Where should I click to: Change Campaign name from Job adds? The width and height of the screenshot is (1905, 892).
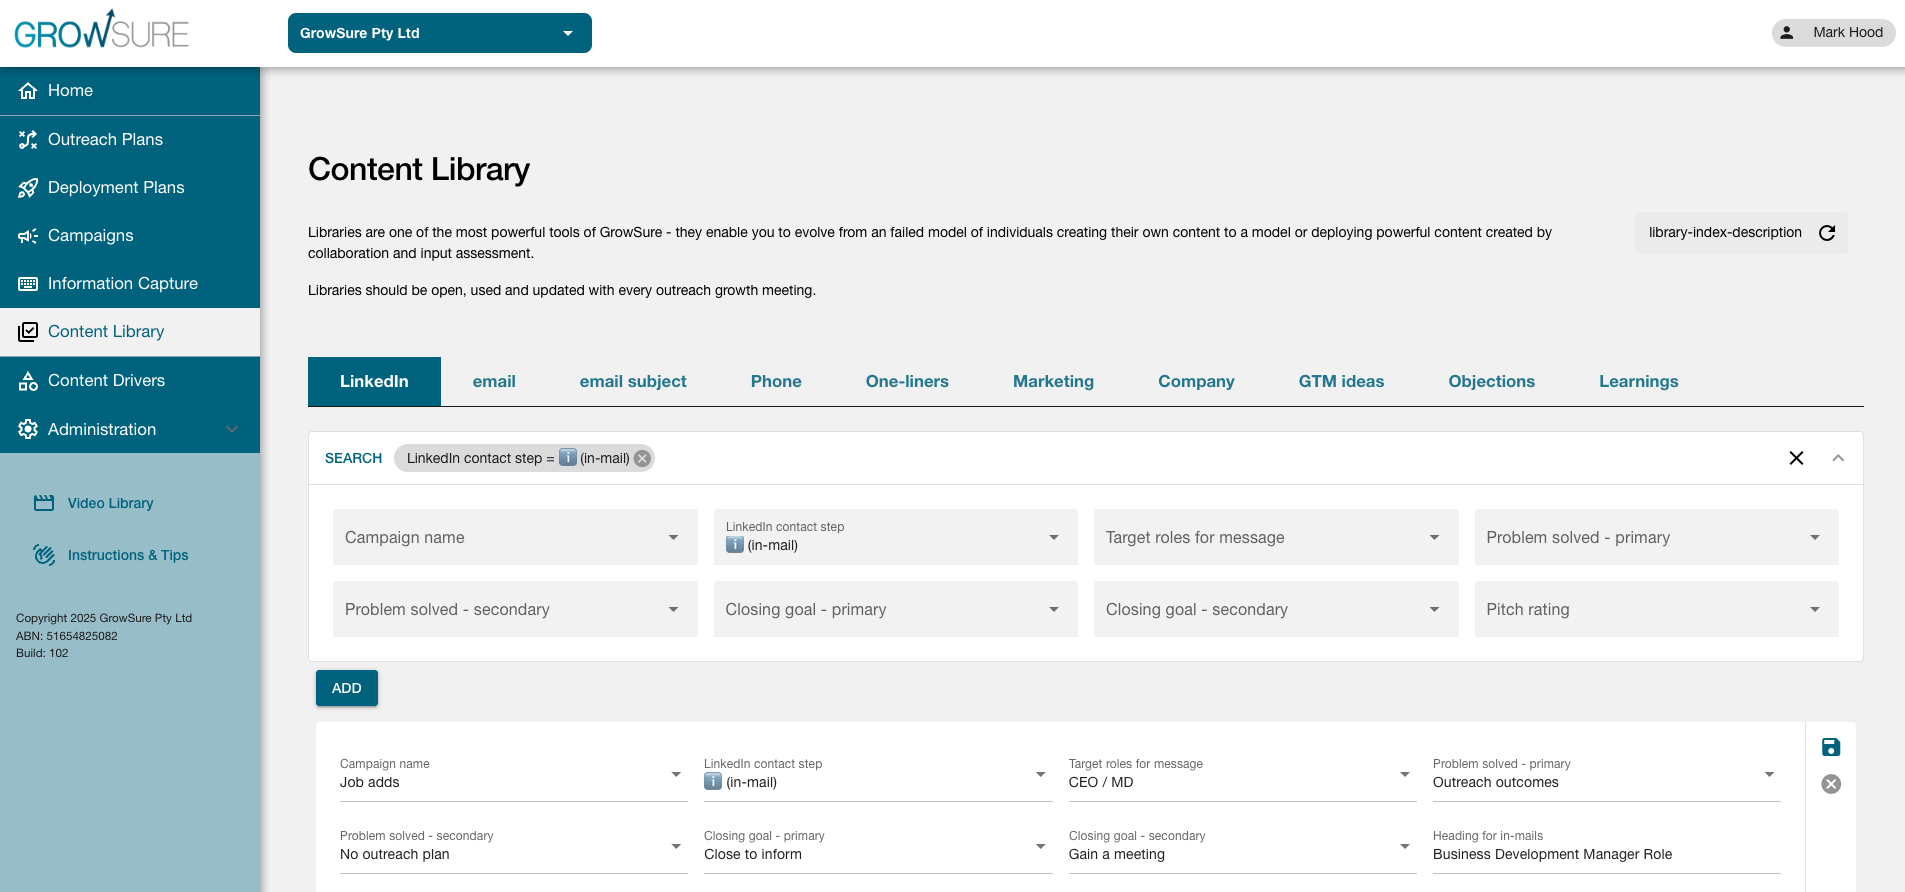(x=514, y=775)
